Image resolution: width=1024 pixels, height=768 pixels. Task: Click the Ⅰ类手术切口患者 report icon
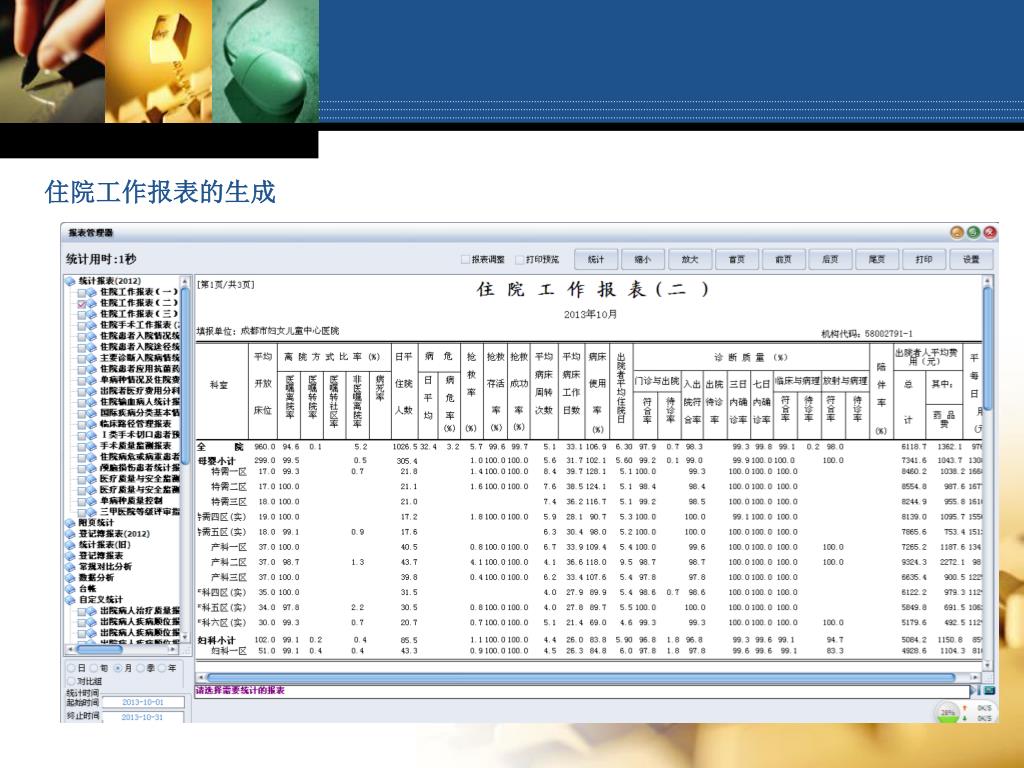tap(92, 435)
